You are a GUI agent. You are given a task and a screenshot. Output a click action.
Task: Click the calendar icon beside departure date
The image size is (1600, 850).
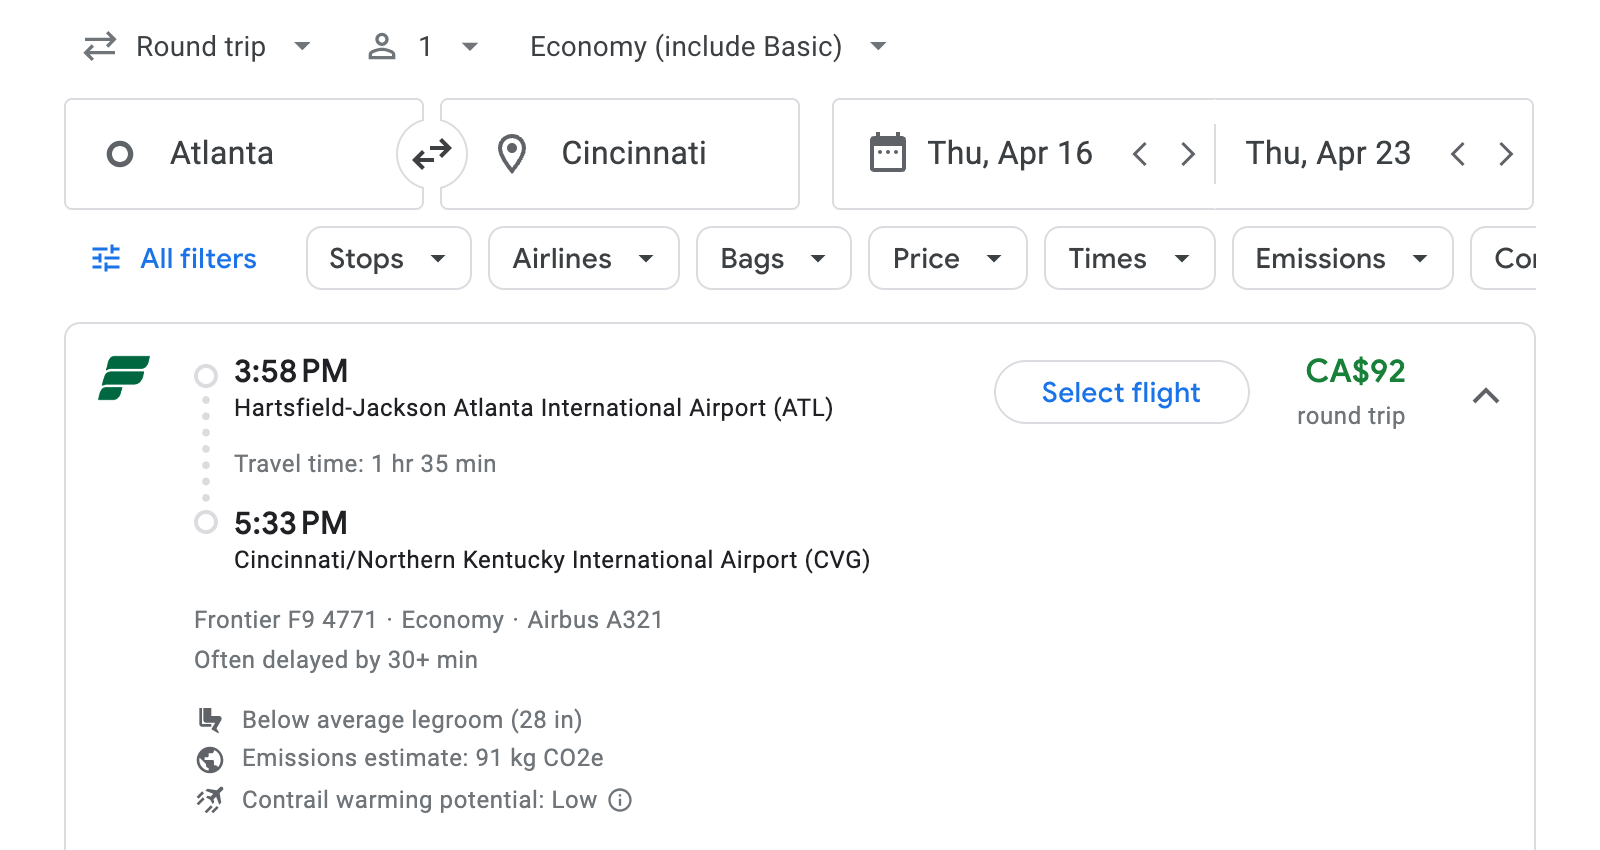point(886,153)
